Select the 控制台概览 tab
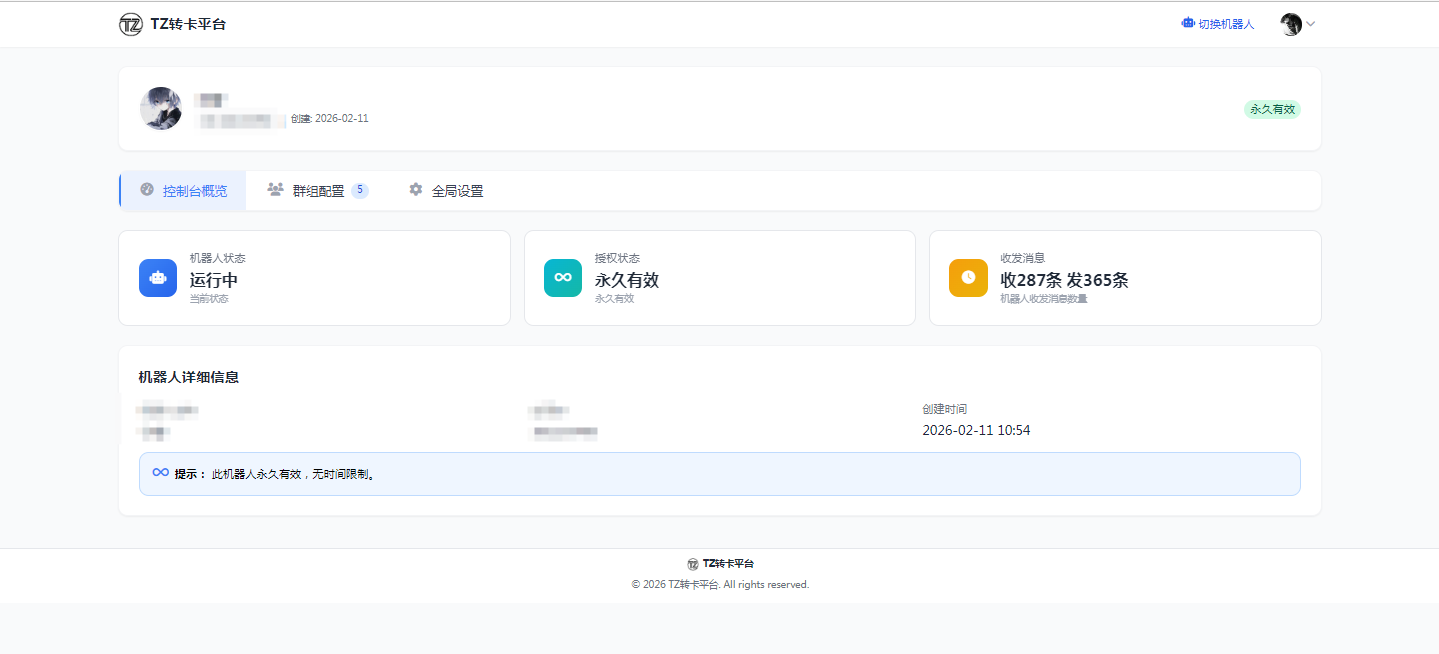The width and height of the screenshot is (1439, 654). (194, 191)
